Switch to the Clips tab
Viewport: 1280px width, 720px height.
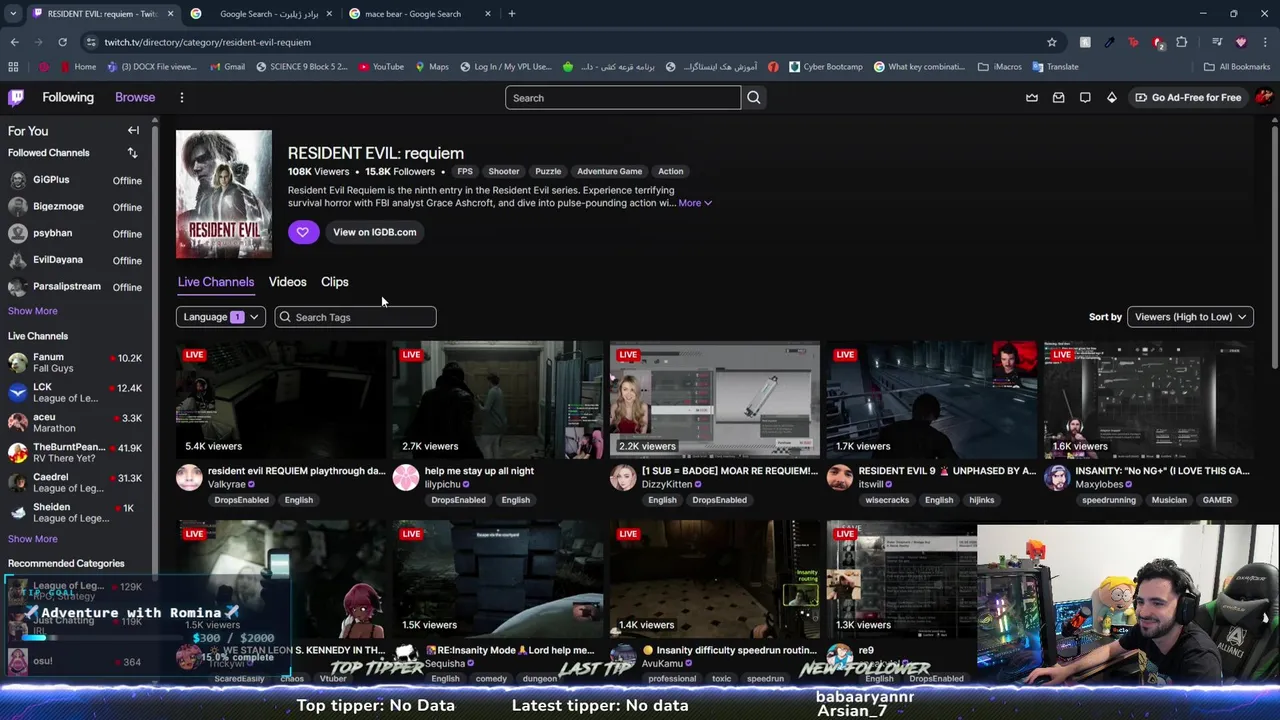[x=335, y=282]
